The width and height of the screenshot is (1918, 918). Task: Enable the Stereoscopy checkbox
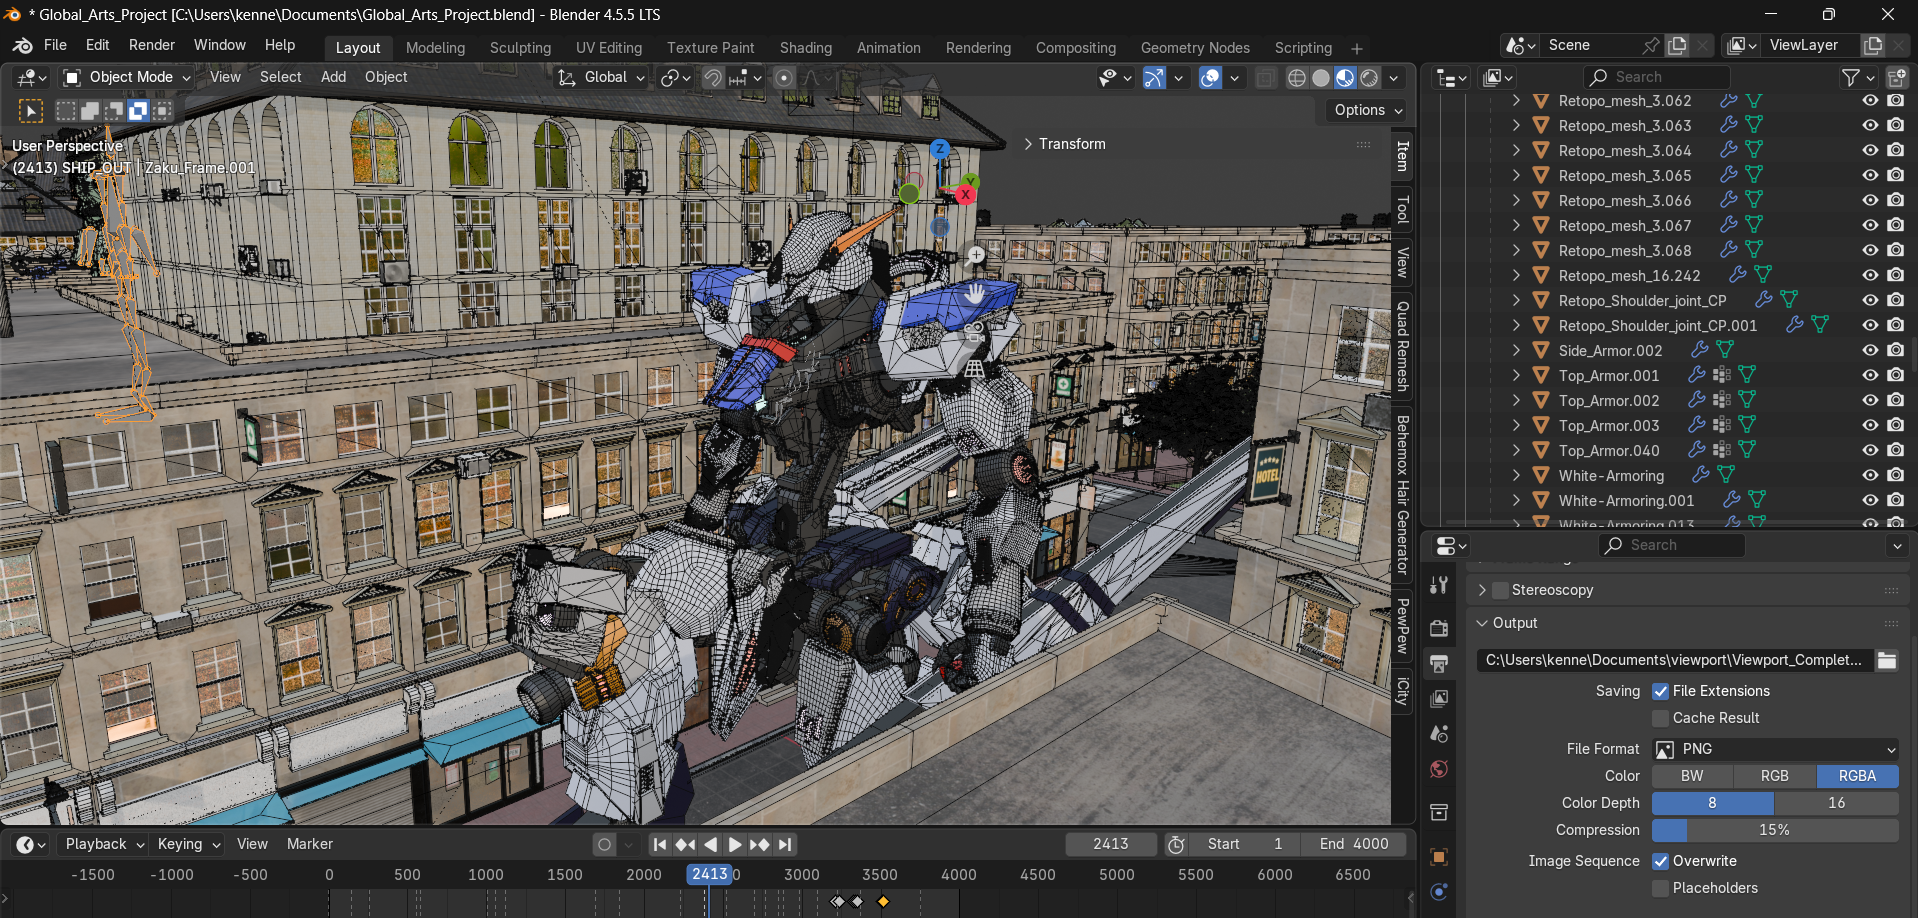click(1500, 591)
